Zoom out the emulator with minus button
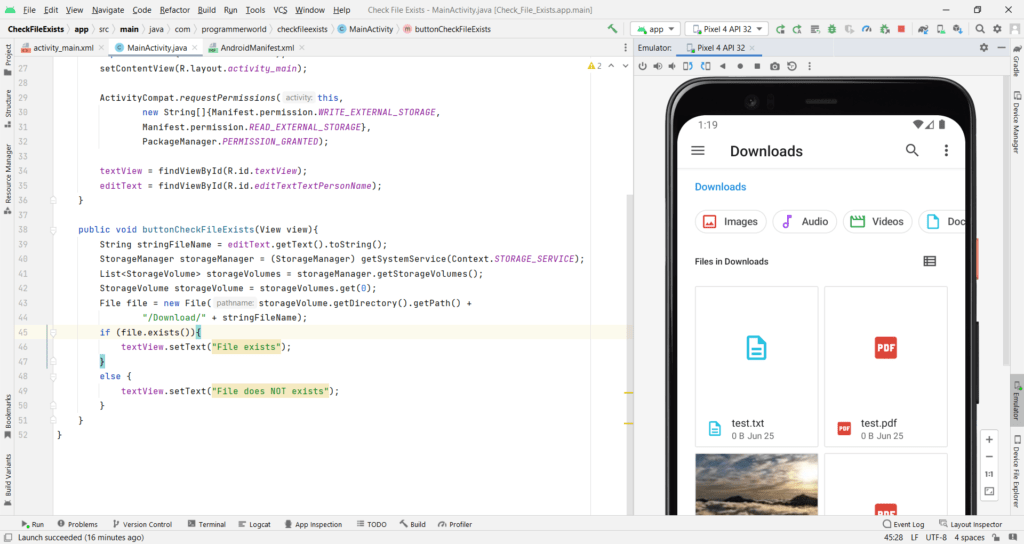The width and height of the screenshot is (1024, 544). tap(989, 456)
